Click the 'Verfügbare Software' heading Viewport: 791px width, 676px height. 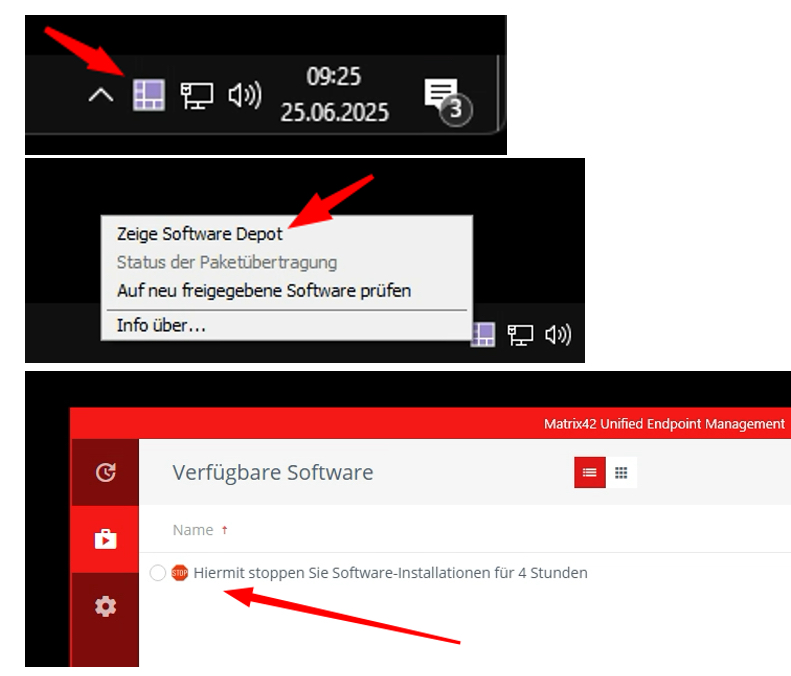pyautogui.click(x=273, y=473)
